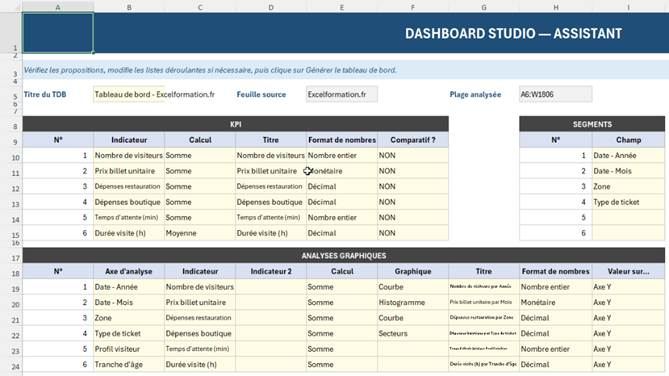Click segment champ 'Date - Mois'

628,171
